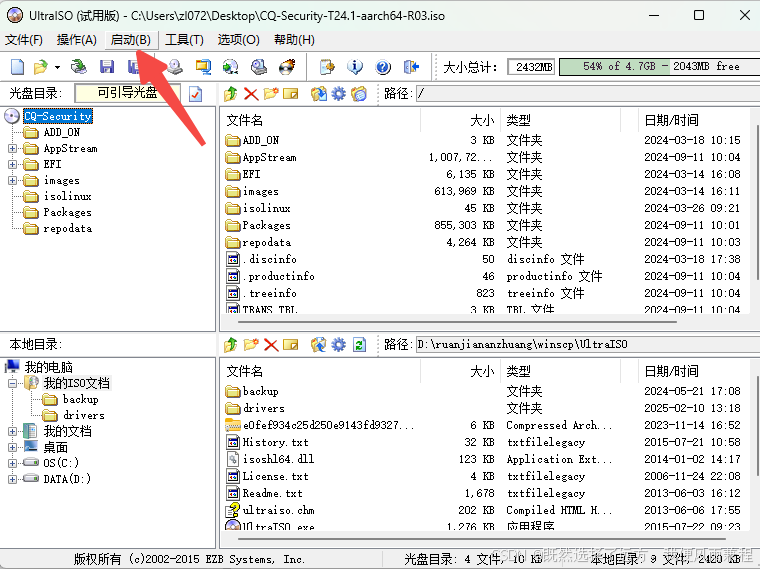Viewport: 760px width, 569px height.
Task: Click the local file list horizontal scrollbar
Action: (481, 539)
